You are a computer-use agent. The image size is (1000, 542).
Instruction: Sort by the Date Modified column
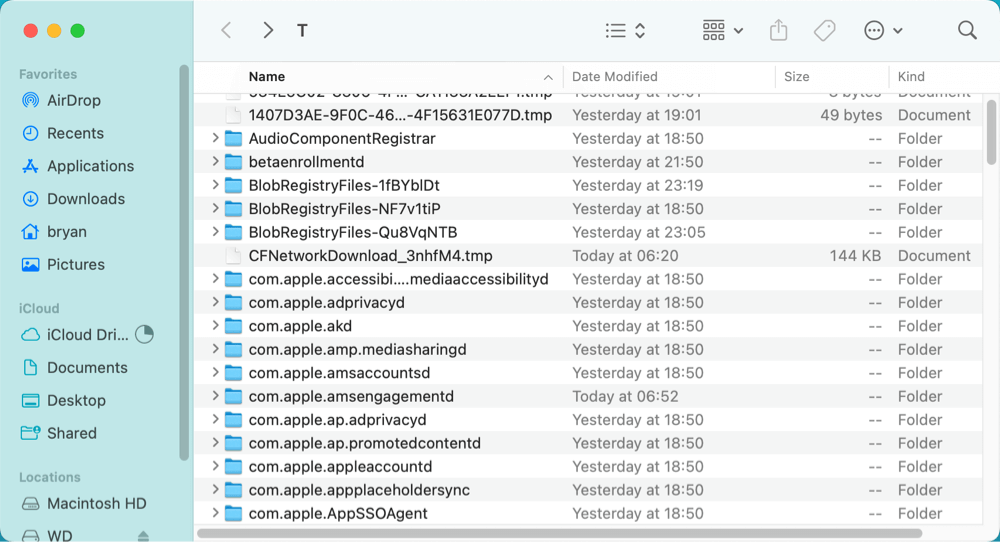click(615, 77)
